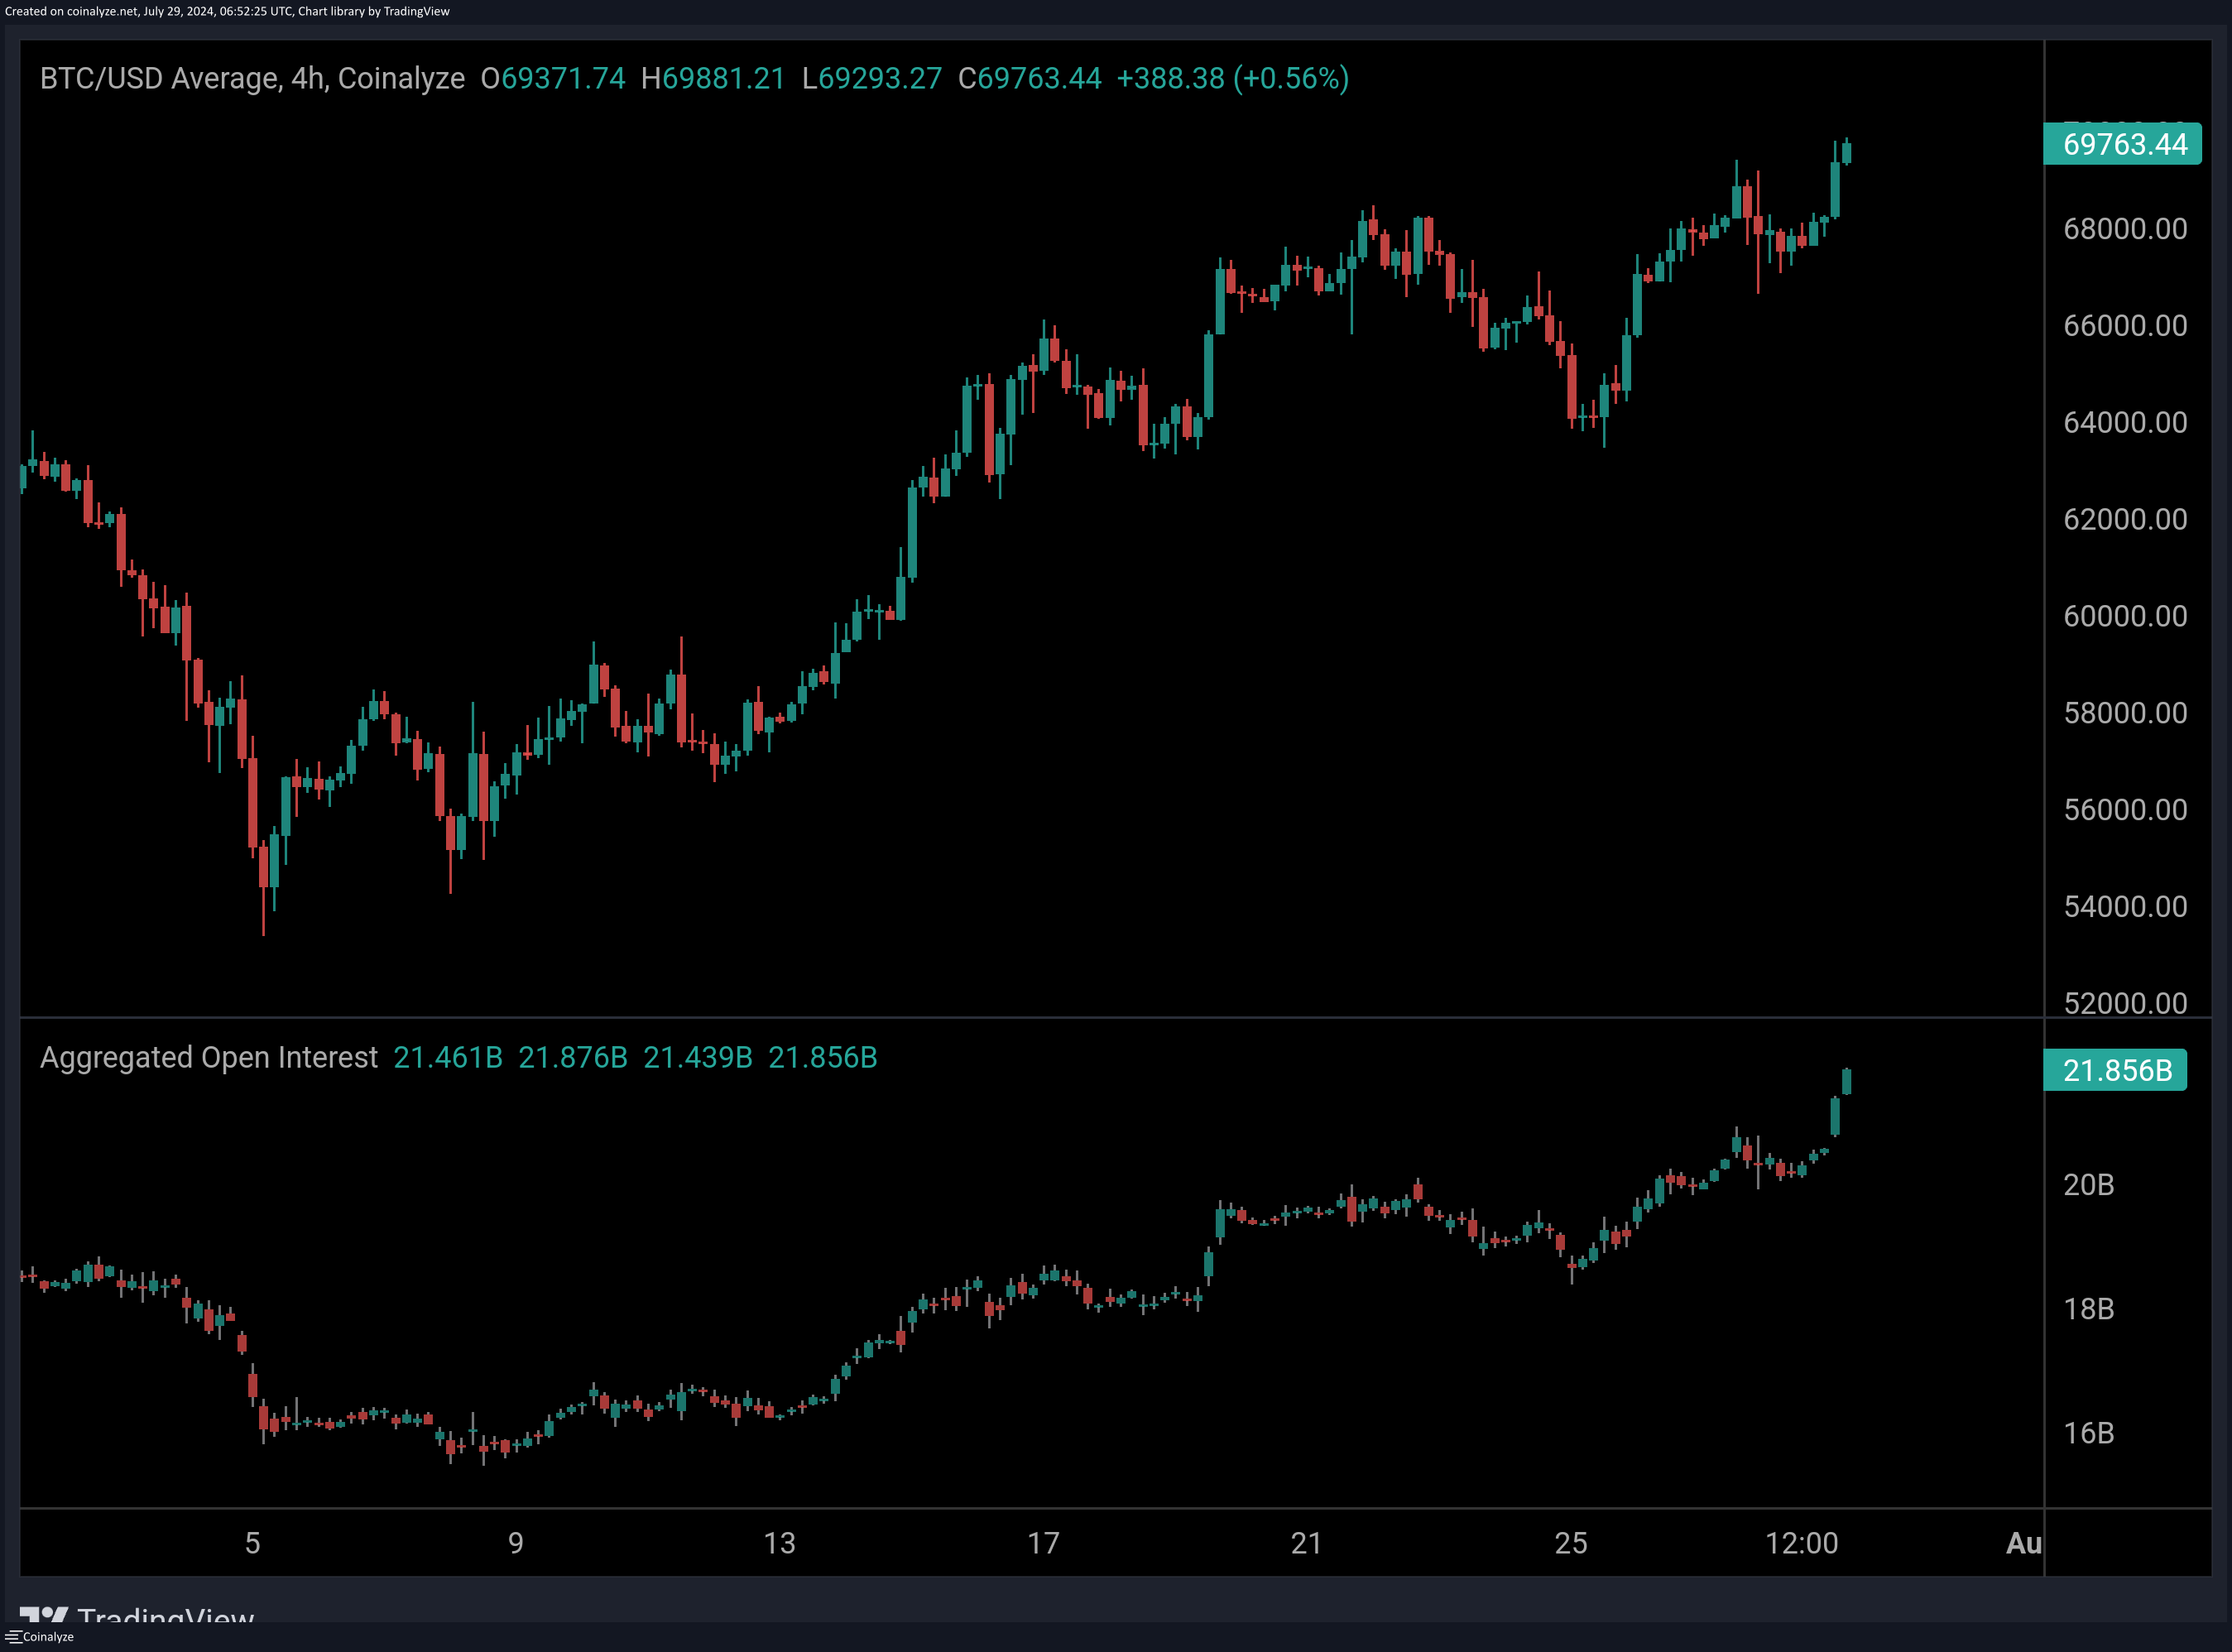Click the date label 25 on time axis

click(1570, 1543)
